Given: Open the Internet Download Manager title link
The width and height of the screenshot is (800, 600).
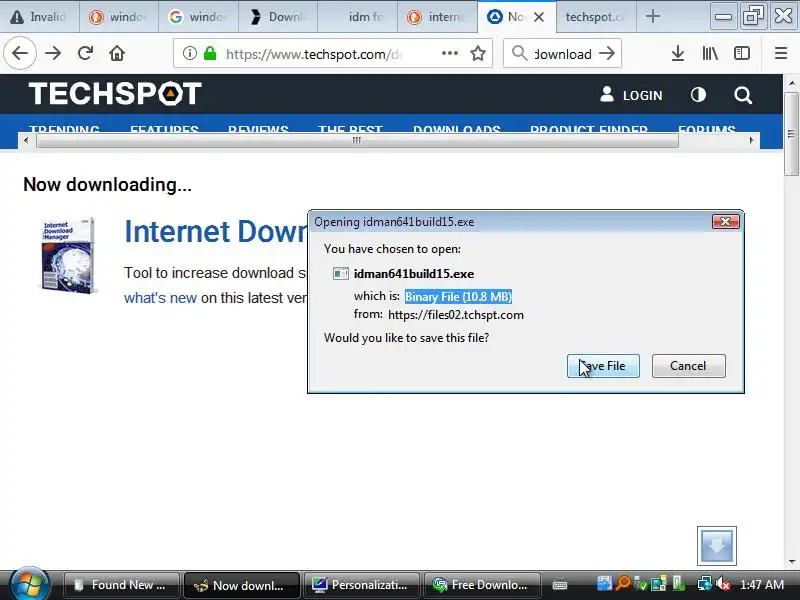Looking at the screenshot, I should 216,232.
